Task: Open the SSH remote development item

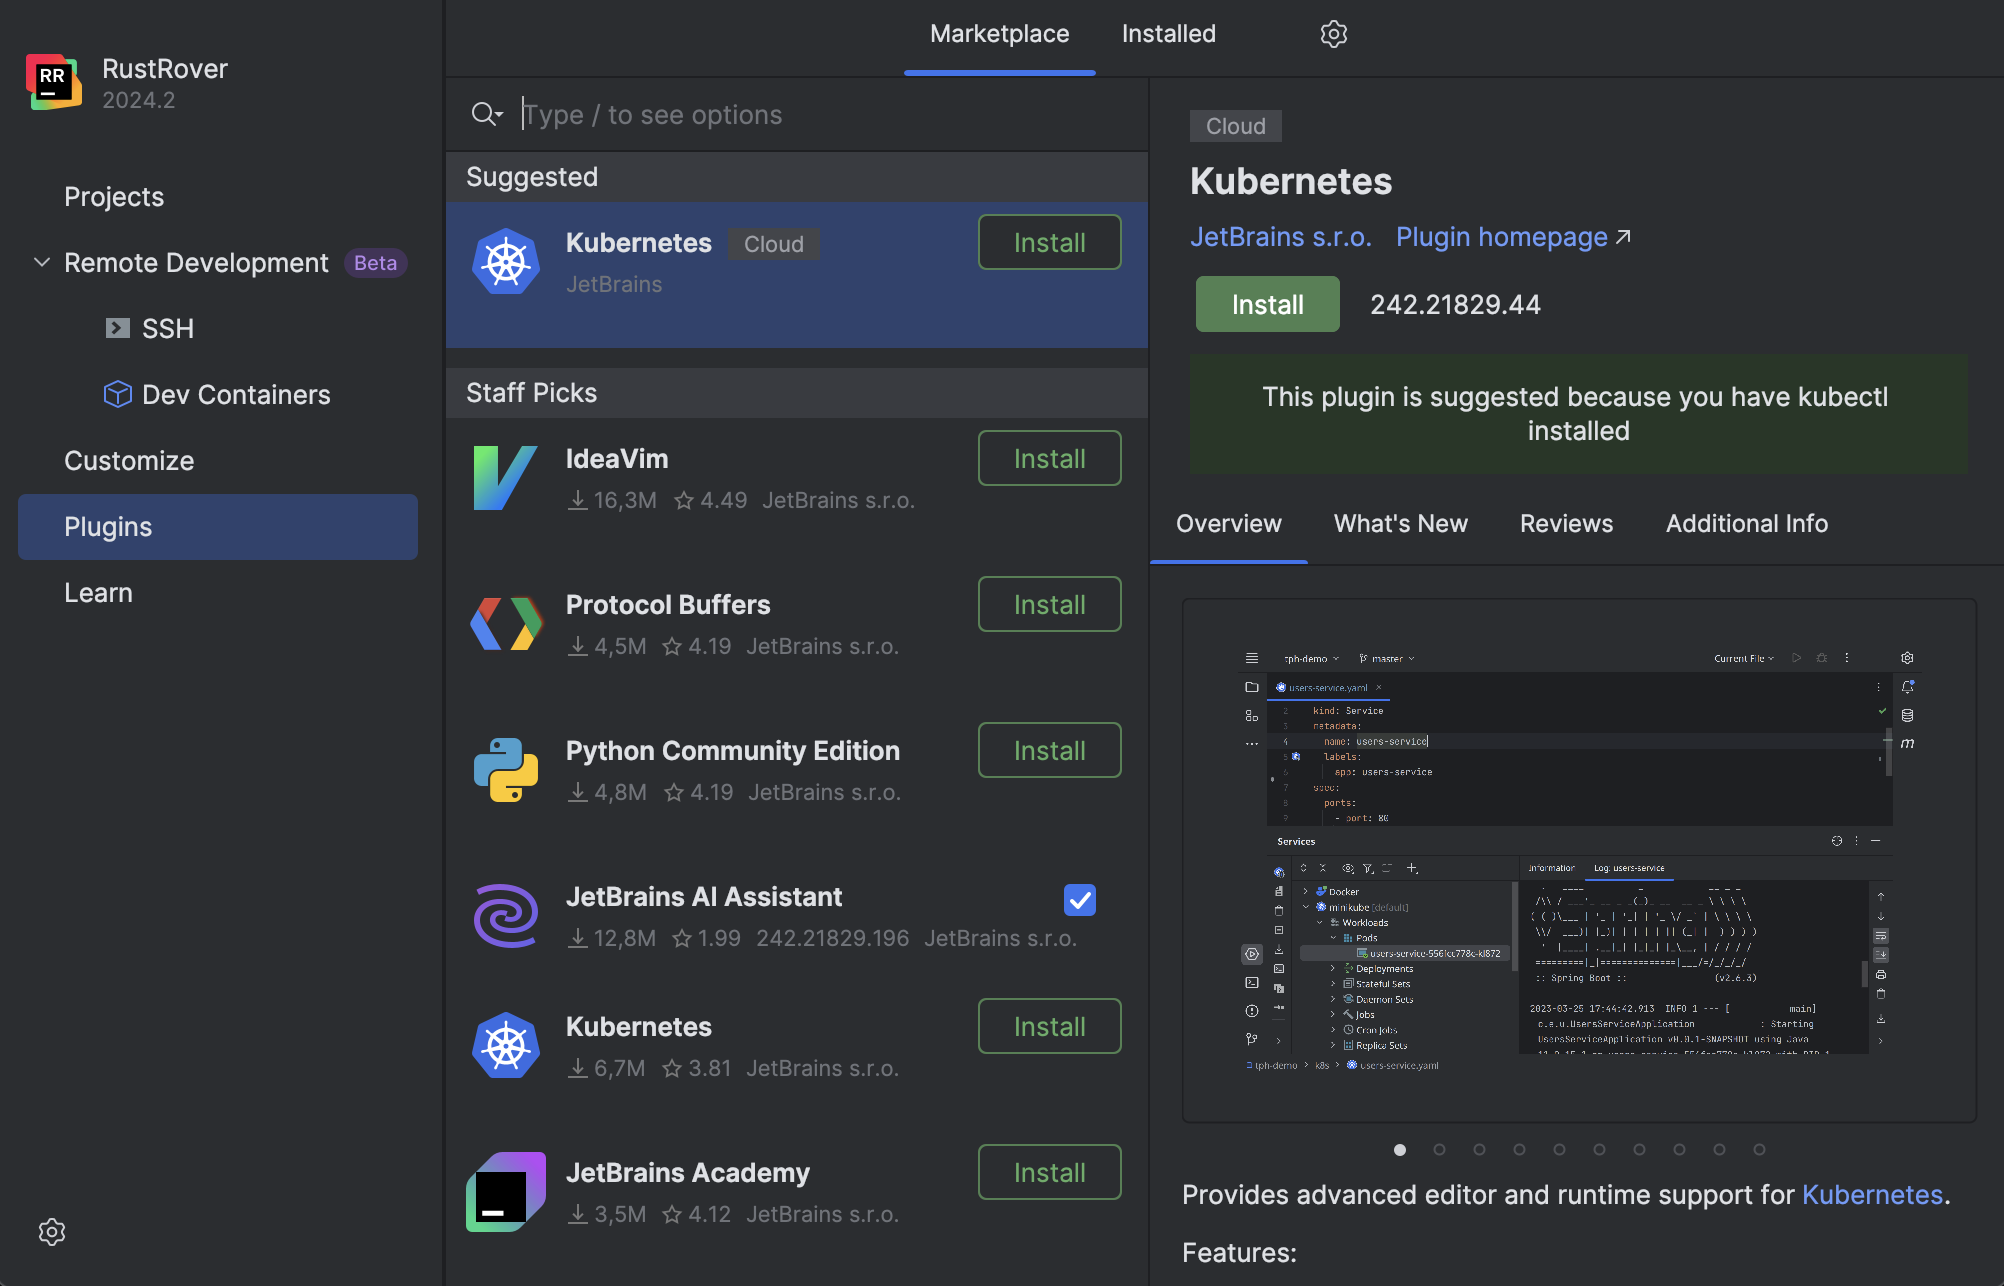Action: click(x=167, y=329)
